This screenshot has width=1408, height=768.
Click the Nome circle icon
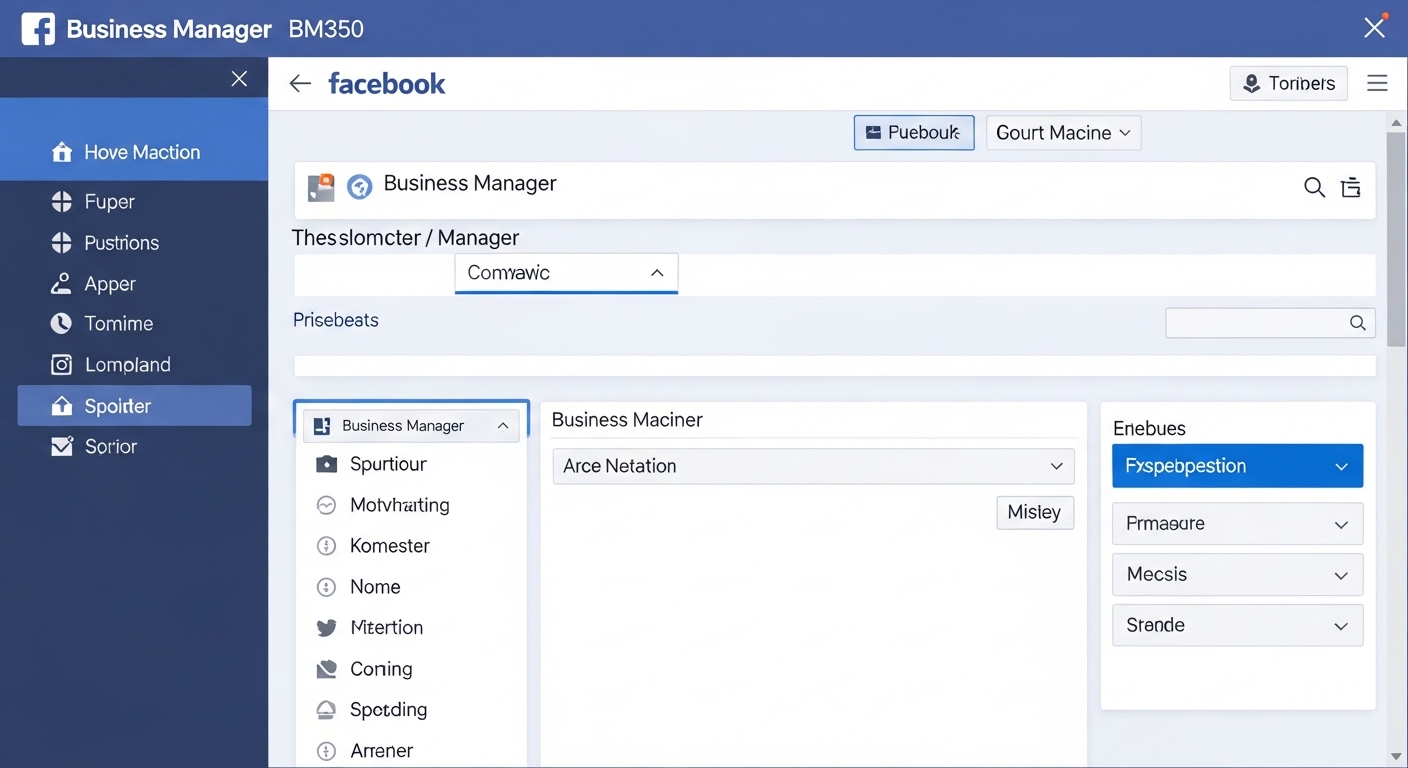[x=326, y=587]
